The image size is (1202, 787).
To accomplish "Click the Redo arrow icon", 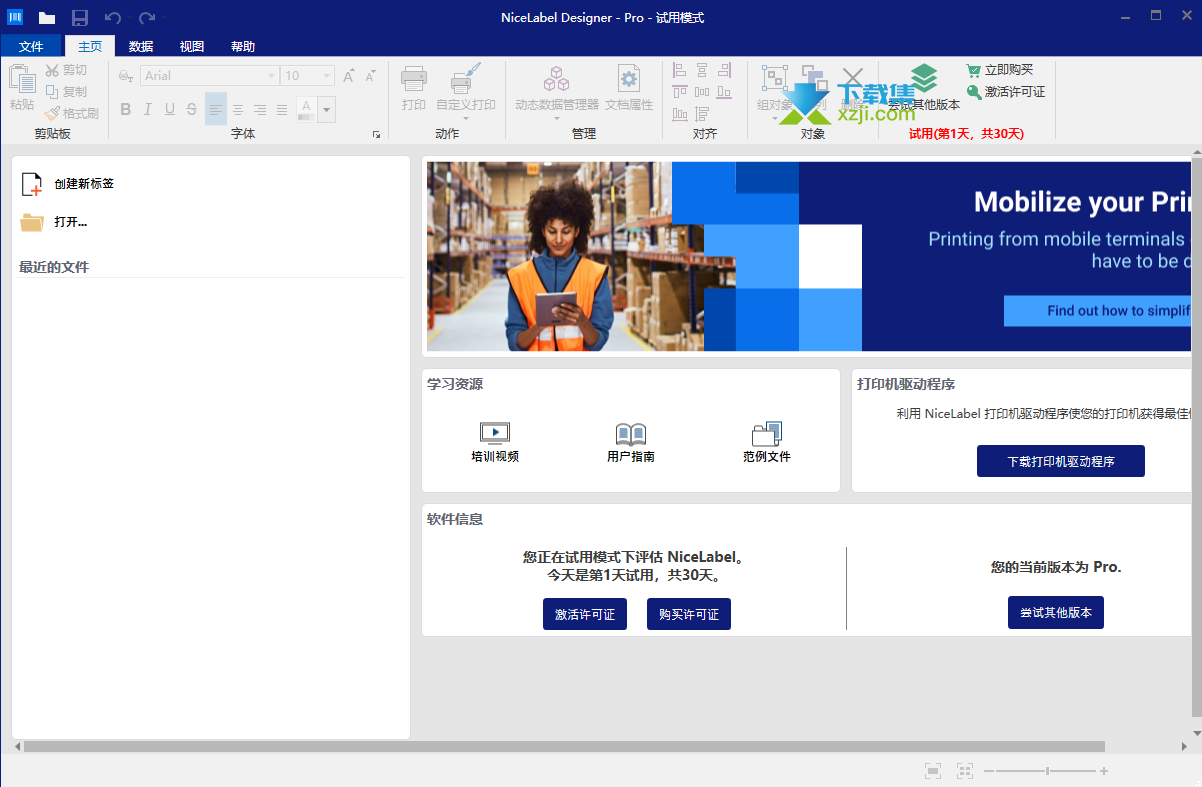I will pyautogui.click(x=147, y=18).
